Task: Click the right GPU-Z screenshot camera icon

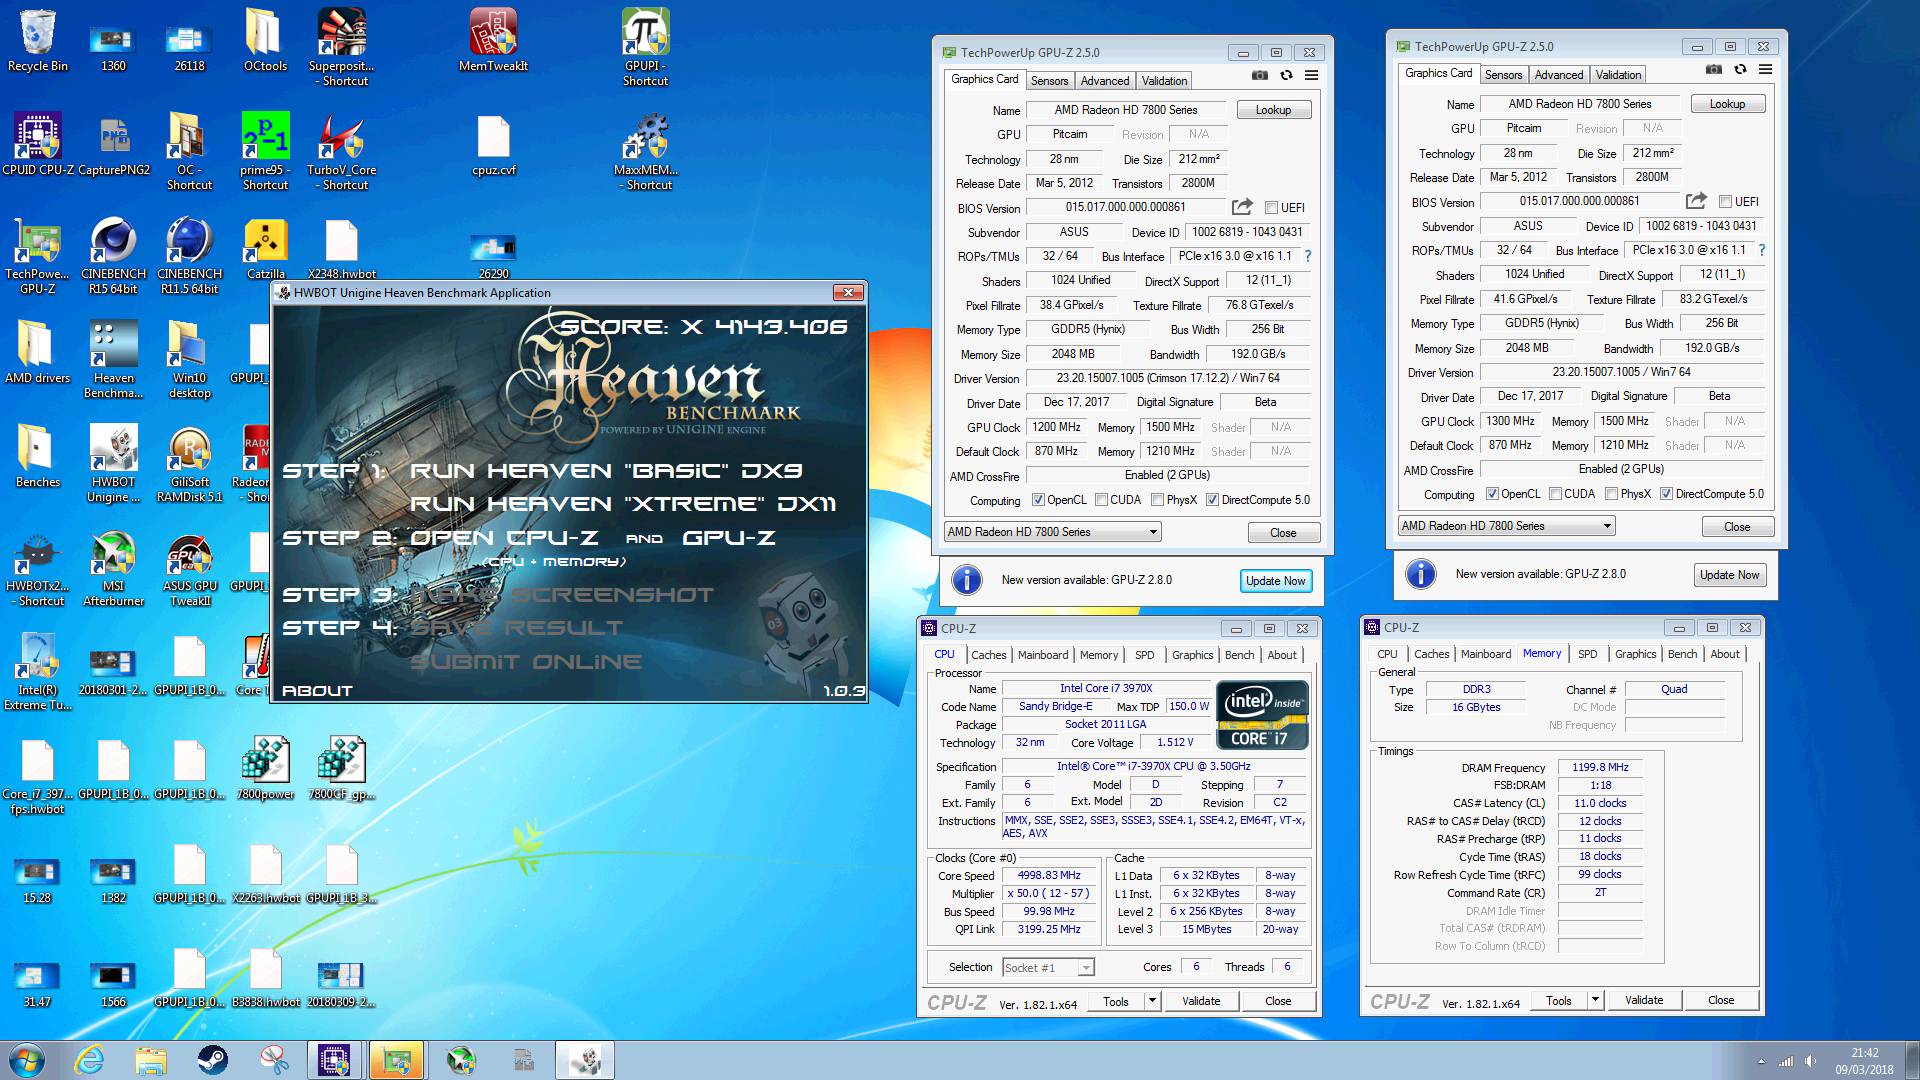Action: pos(1714,69)
